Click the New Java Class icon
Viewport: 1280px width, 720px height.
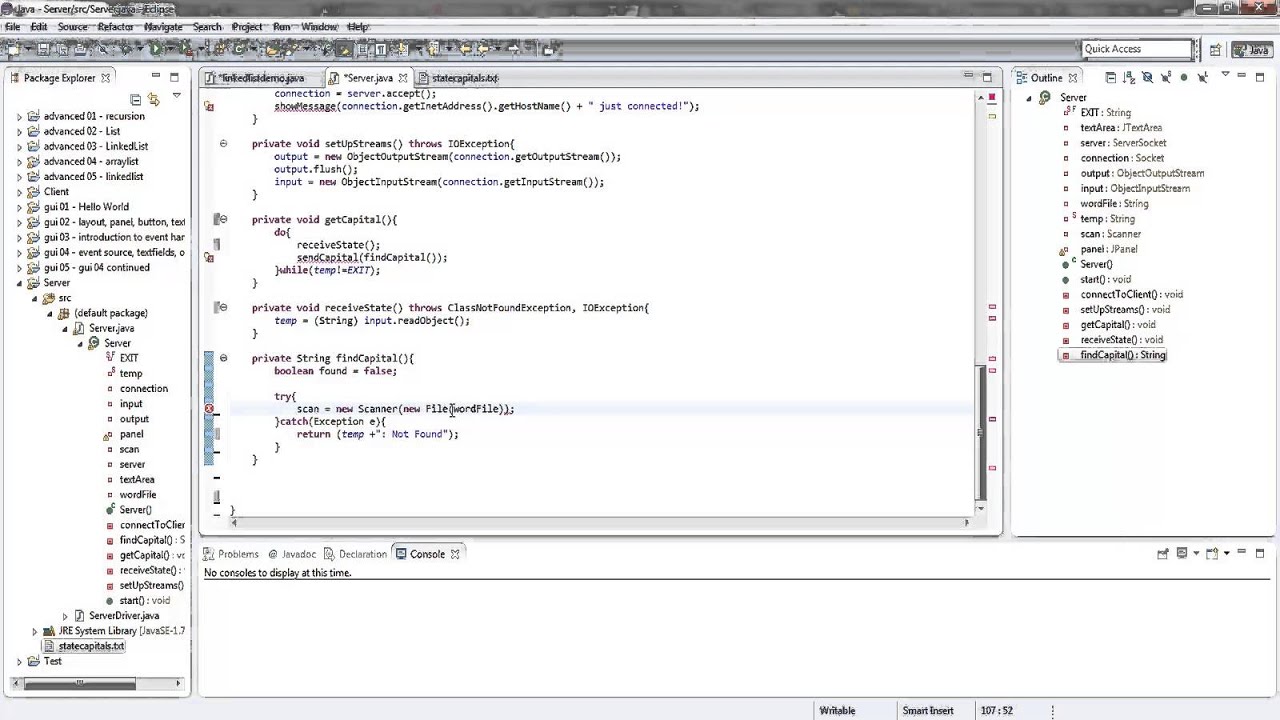click(x=238, y=48)
